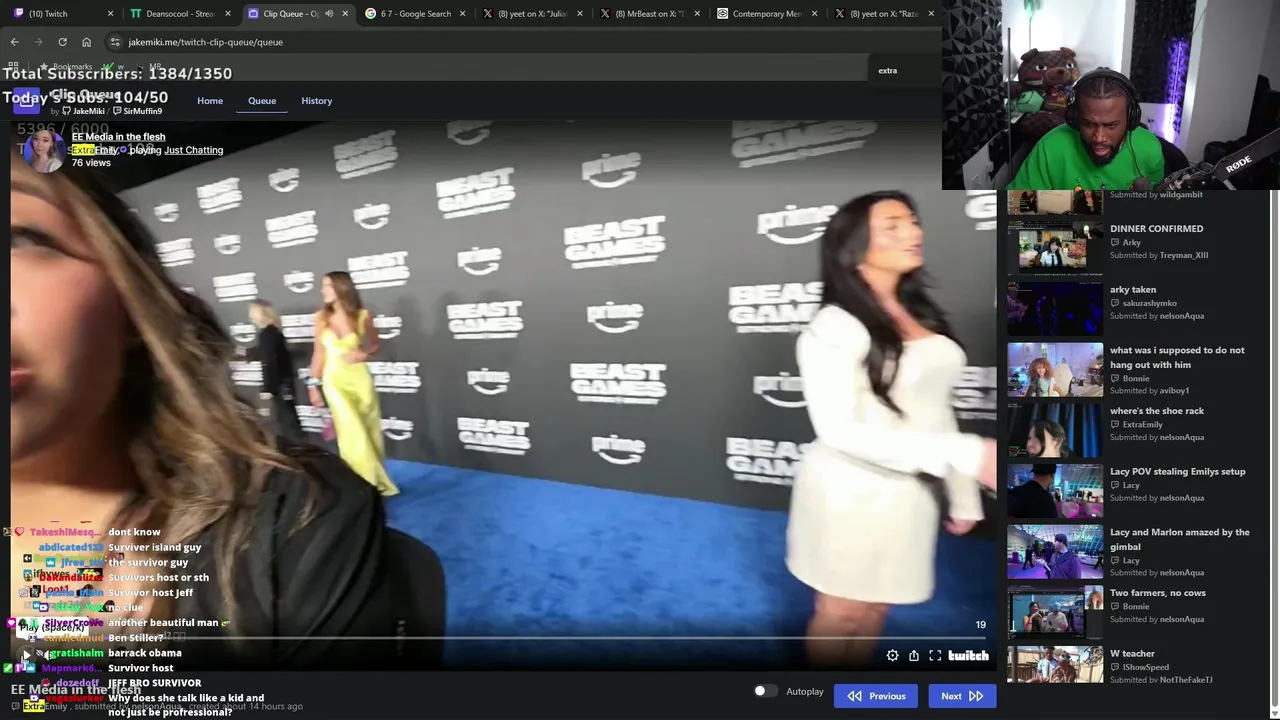The height and width of the screenshot is (720, 1280).
Task: Click 'Submitted by NotTheFakeTJ' text
Action: click(x=1161, y=680)
